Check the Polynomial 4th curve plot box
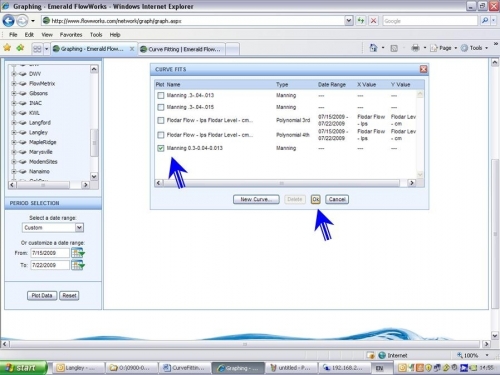The height and width of the screenshot is (375, 500). pyautogui.click(x=161, y=135)
